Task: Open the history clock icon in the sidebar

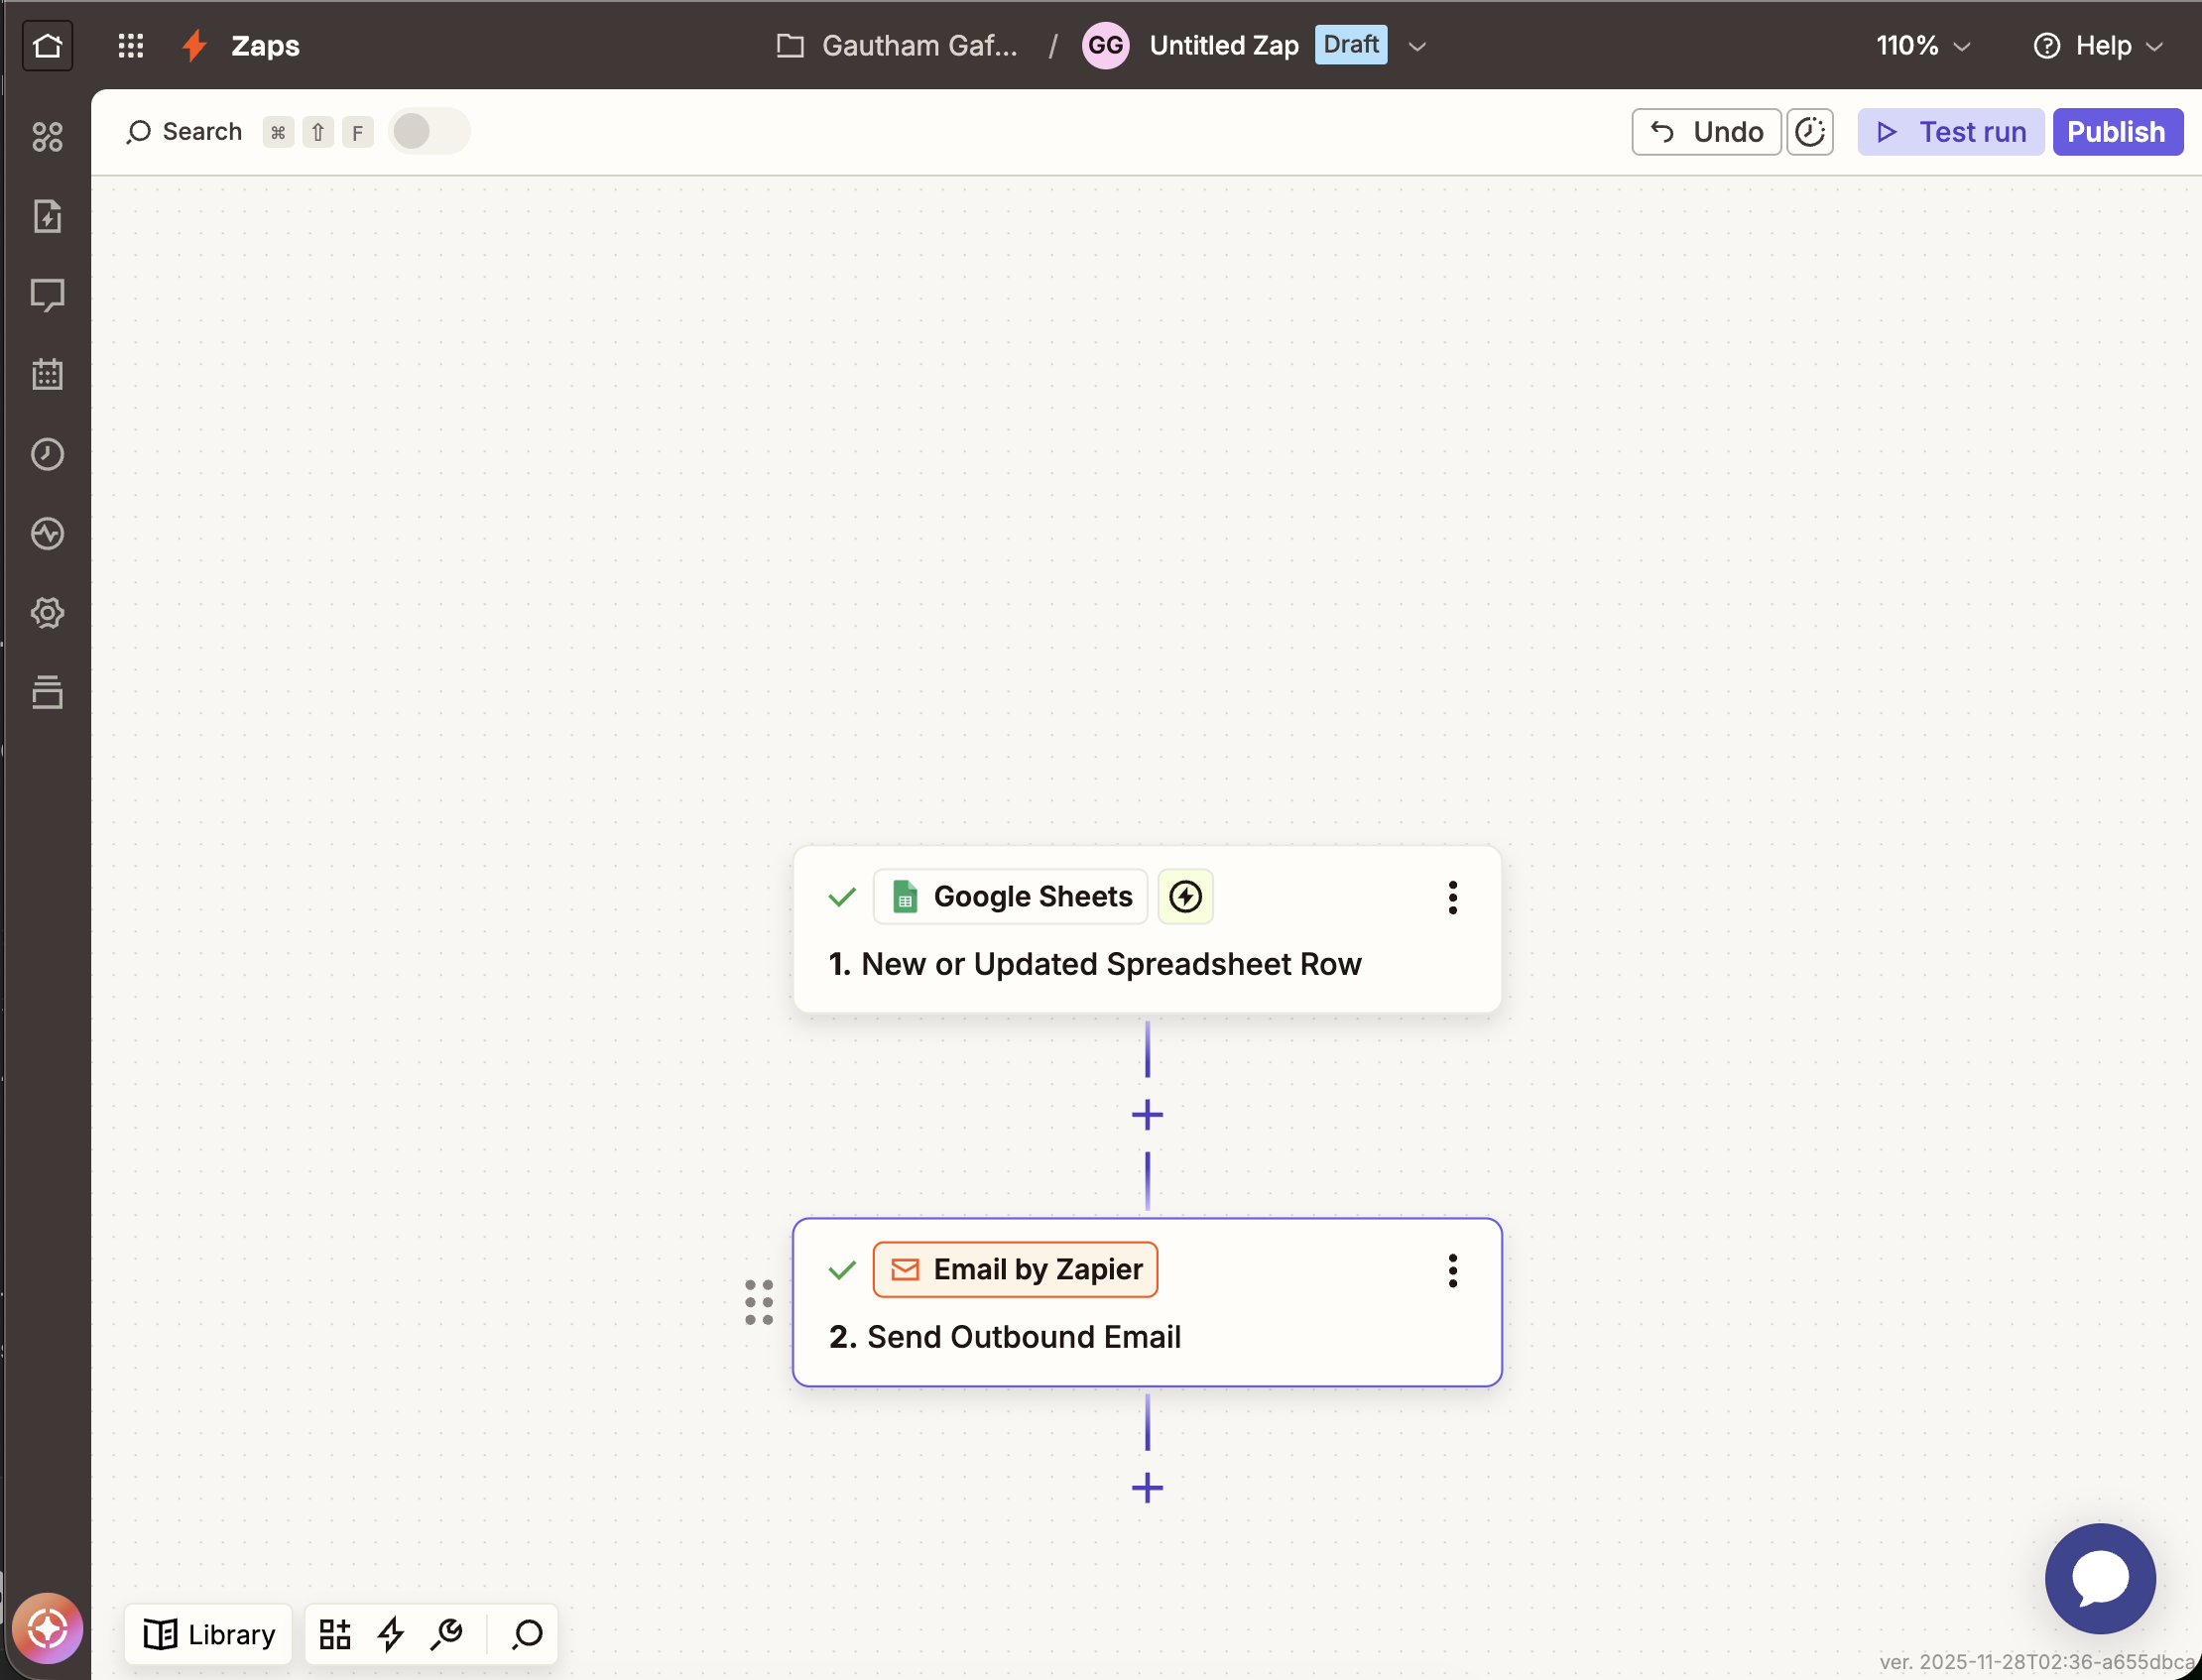Action: [47, 454]
